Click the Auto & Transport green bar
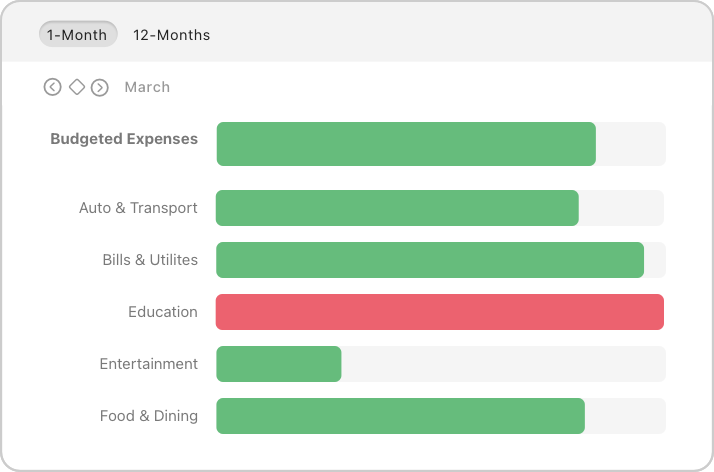The image size is (714, 472). click(x=397, y=208)
